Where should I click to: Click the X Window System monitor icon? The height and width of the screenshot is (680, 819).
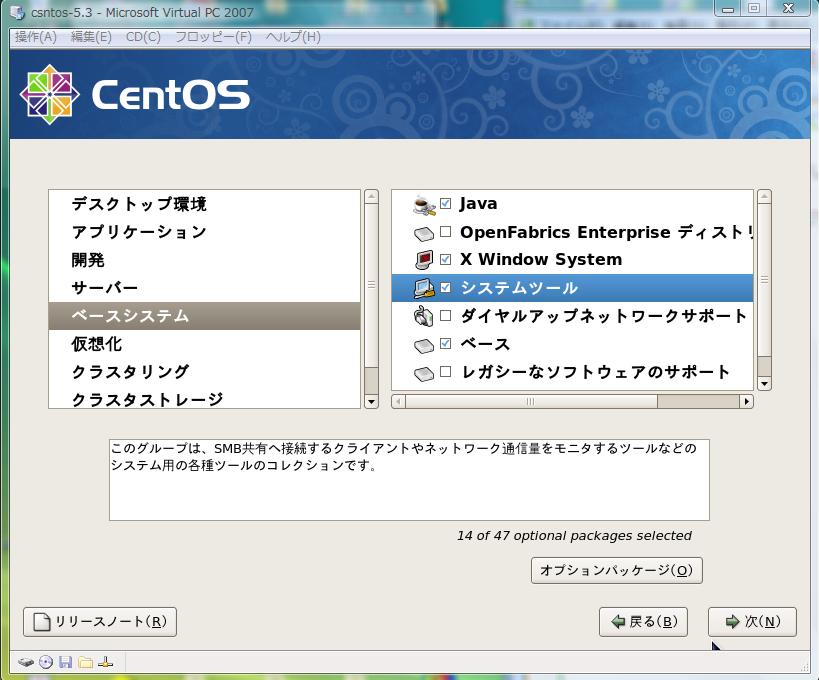coord(425,260)
